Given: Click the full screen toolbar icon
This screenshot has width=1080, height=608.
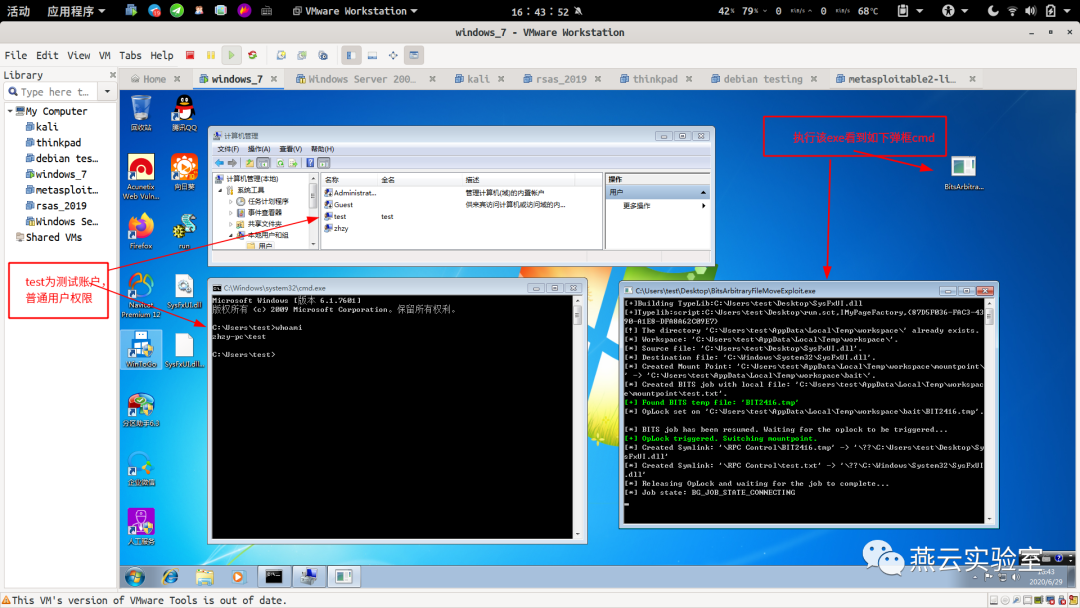Looking at the screenshot, I should 393,55.
